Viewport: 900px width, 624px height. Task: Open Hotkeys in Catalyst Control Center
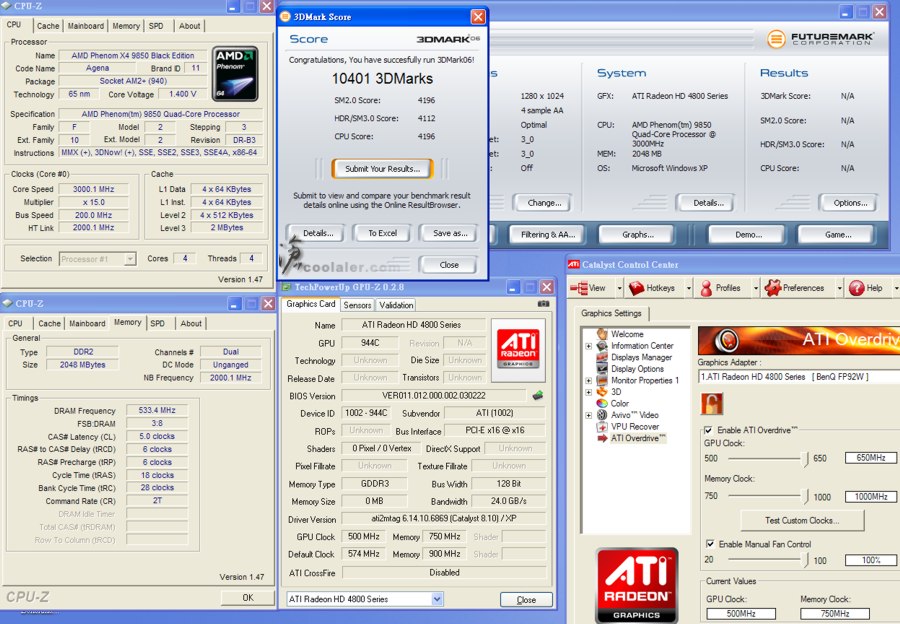tap(653, 288)
